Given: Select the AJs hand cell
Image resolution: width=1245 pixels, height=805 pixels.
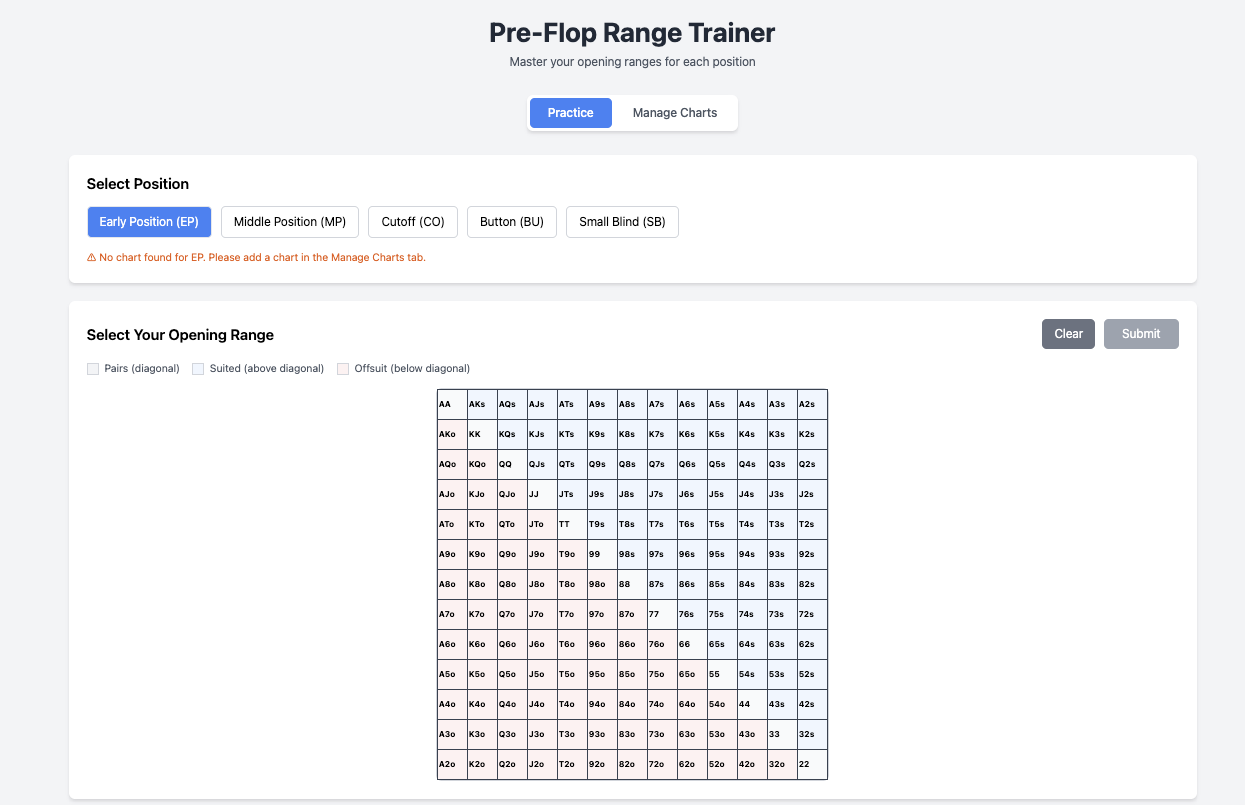Looking at the screenshot, I should [543, 405].
